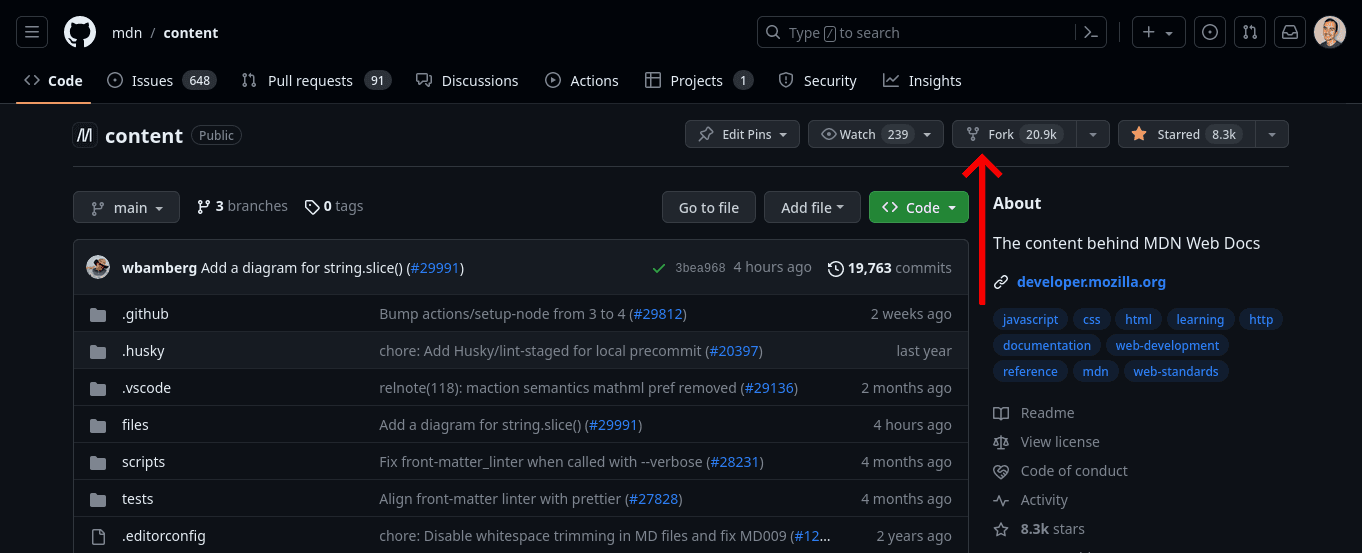Open pull request link #27828
The height and width of the screenshot is (553, 1362).
tap(653, 499)
